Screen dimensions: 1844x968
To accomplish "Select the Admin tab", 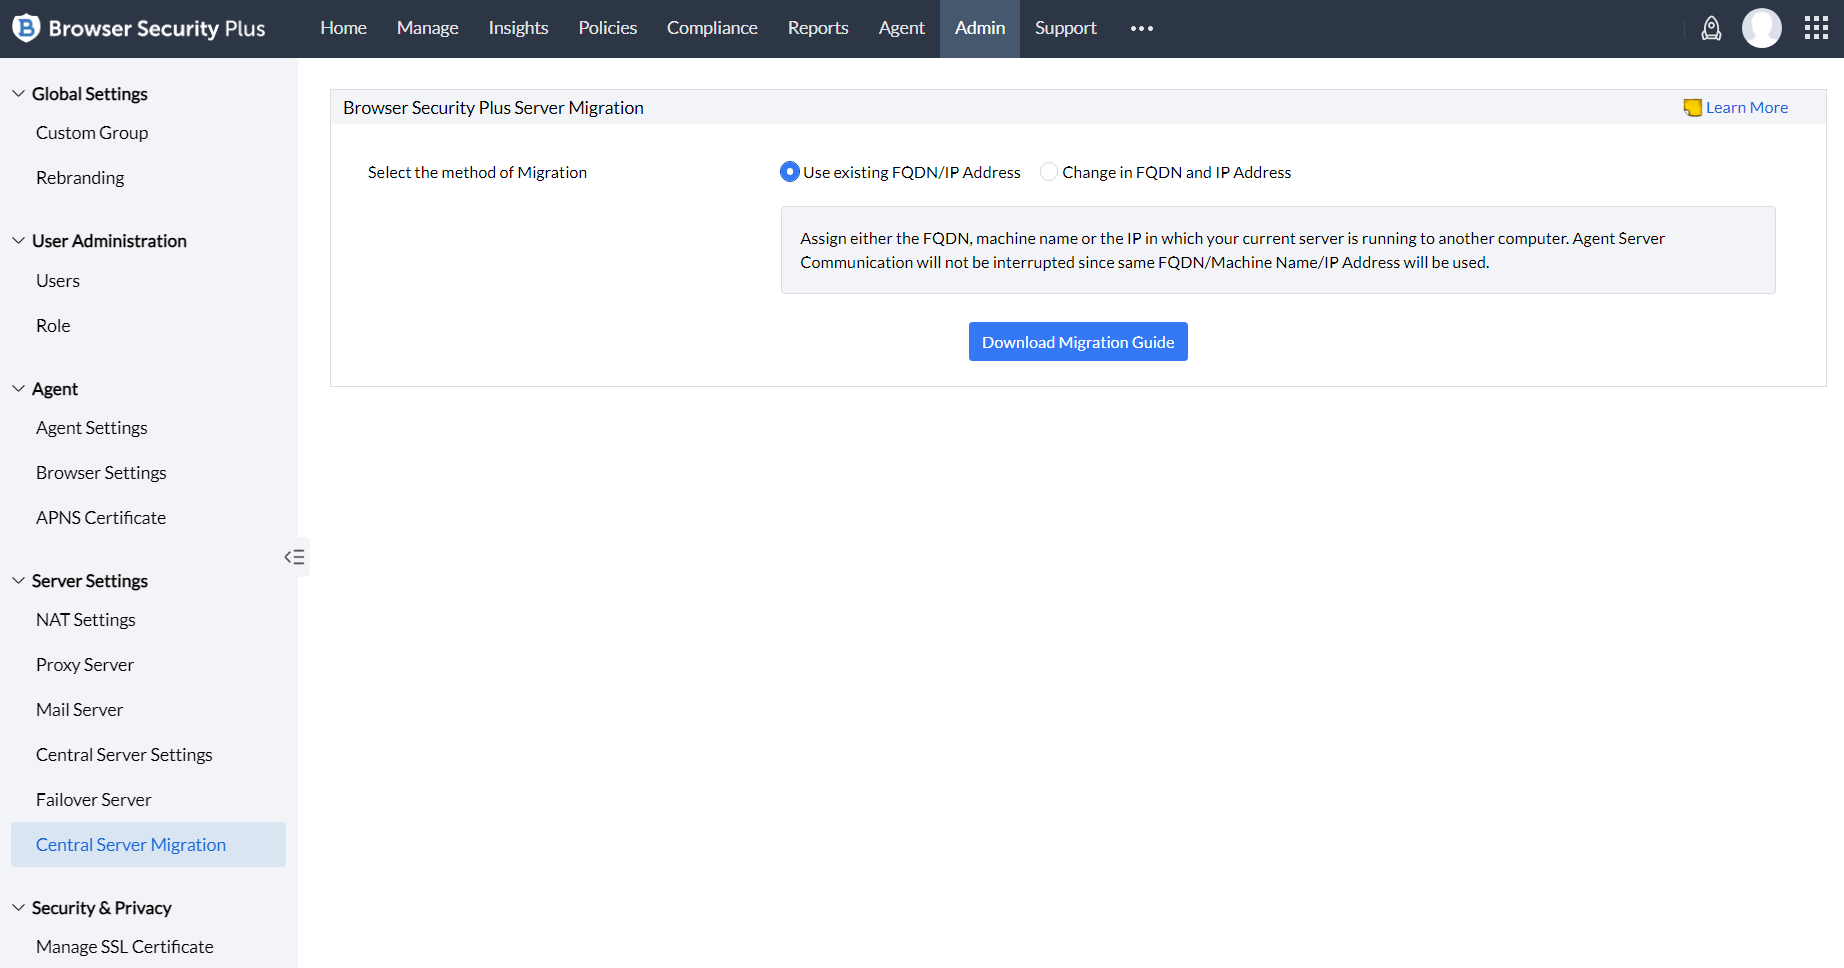I will (x=980, y=28).
